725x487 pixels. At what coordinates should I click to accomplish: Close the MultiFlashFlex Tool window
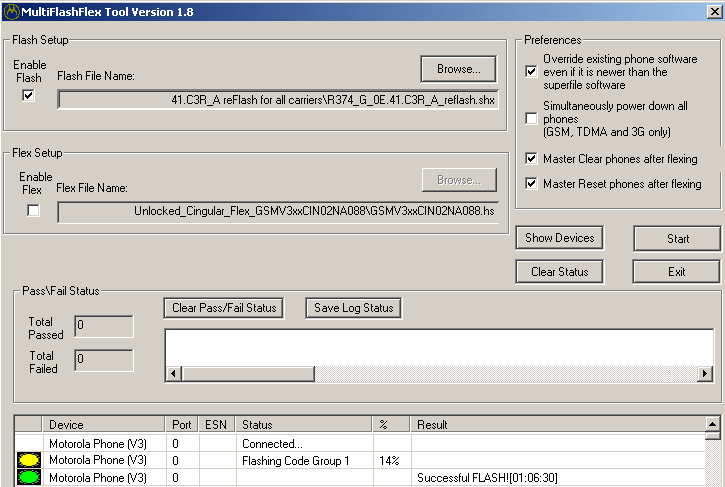click(x=714, y=12)
